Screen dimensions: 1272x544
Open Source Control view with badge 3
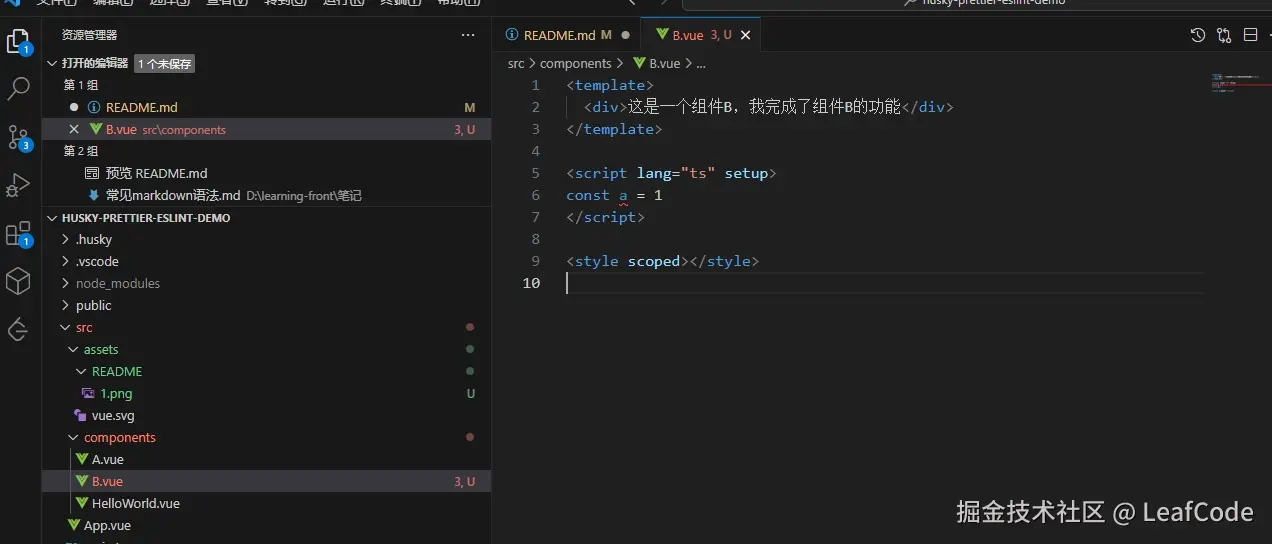[x=18, y=137]
